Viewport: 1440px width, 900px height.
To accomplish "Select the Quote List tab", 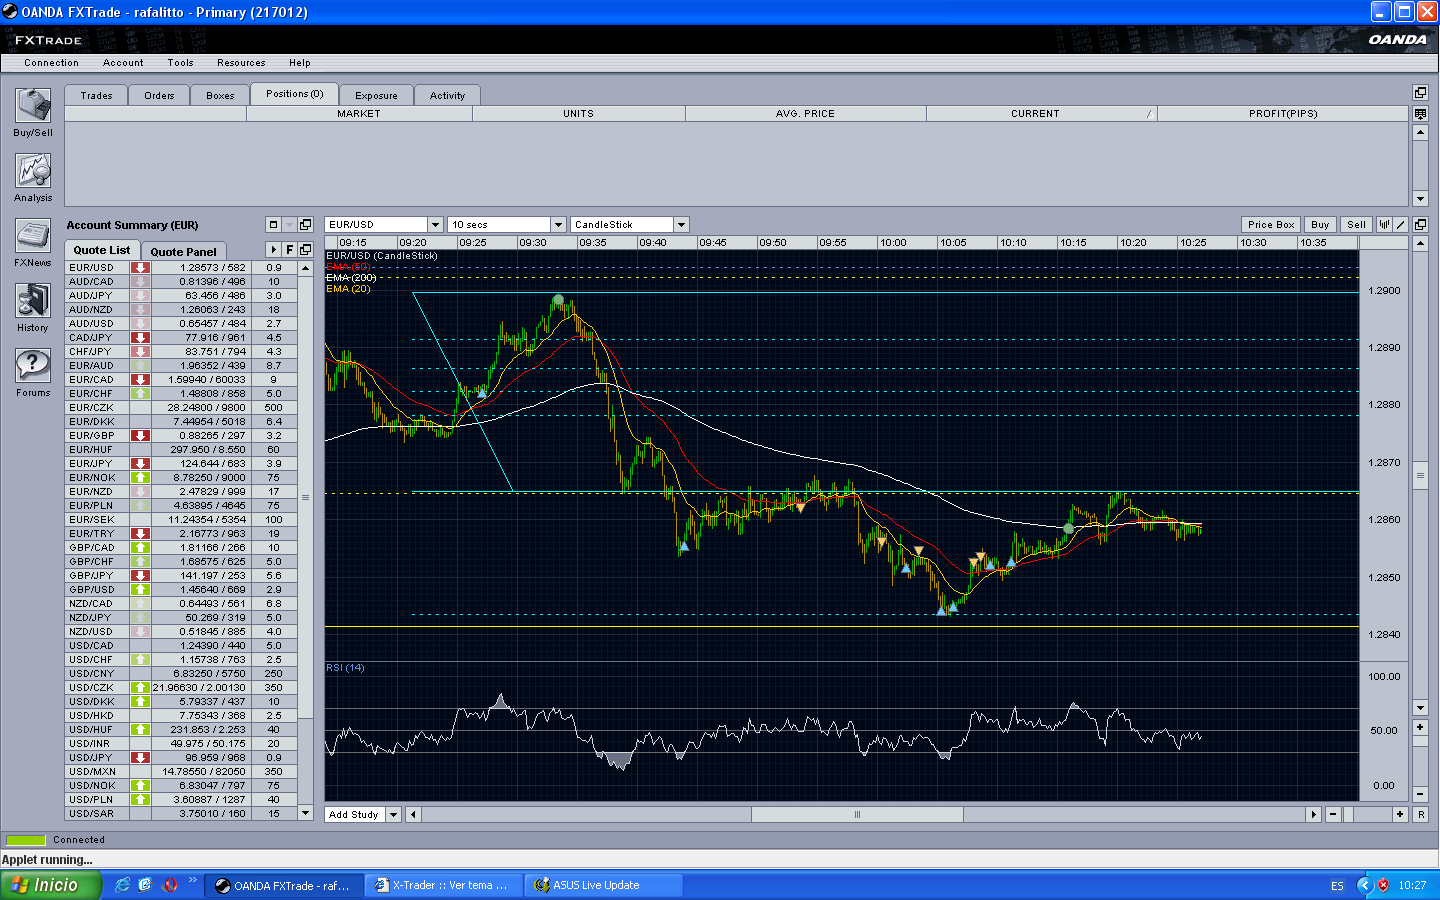I will (102, 250).
